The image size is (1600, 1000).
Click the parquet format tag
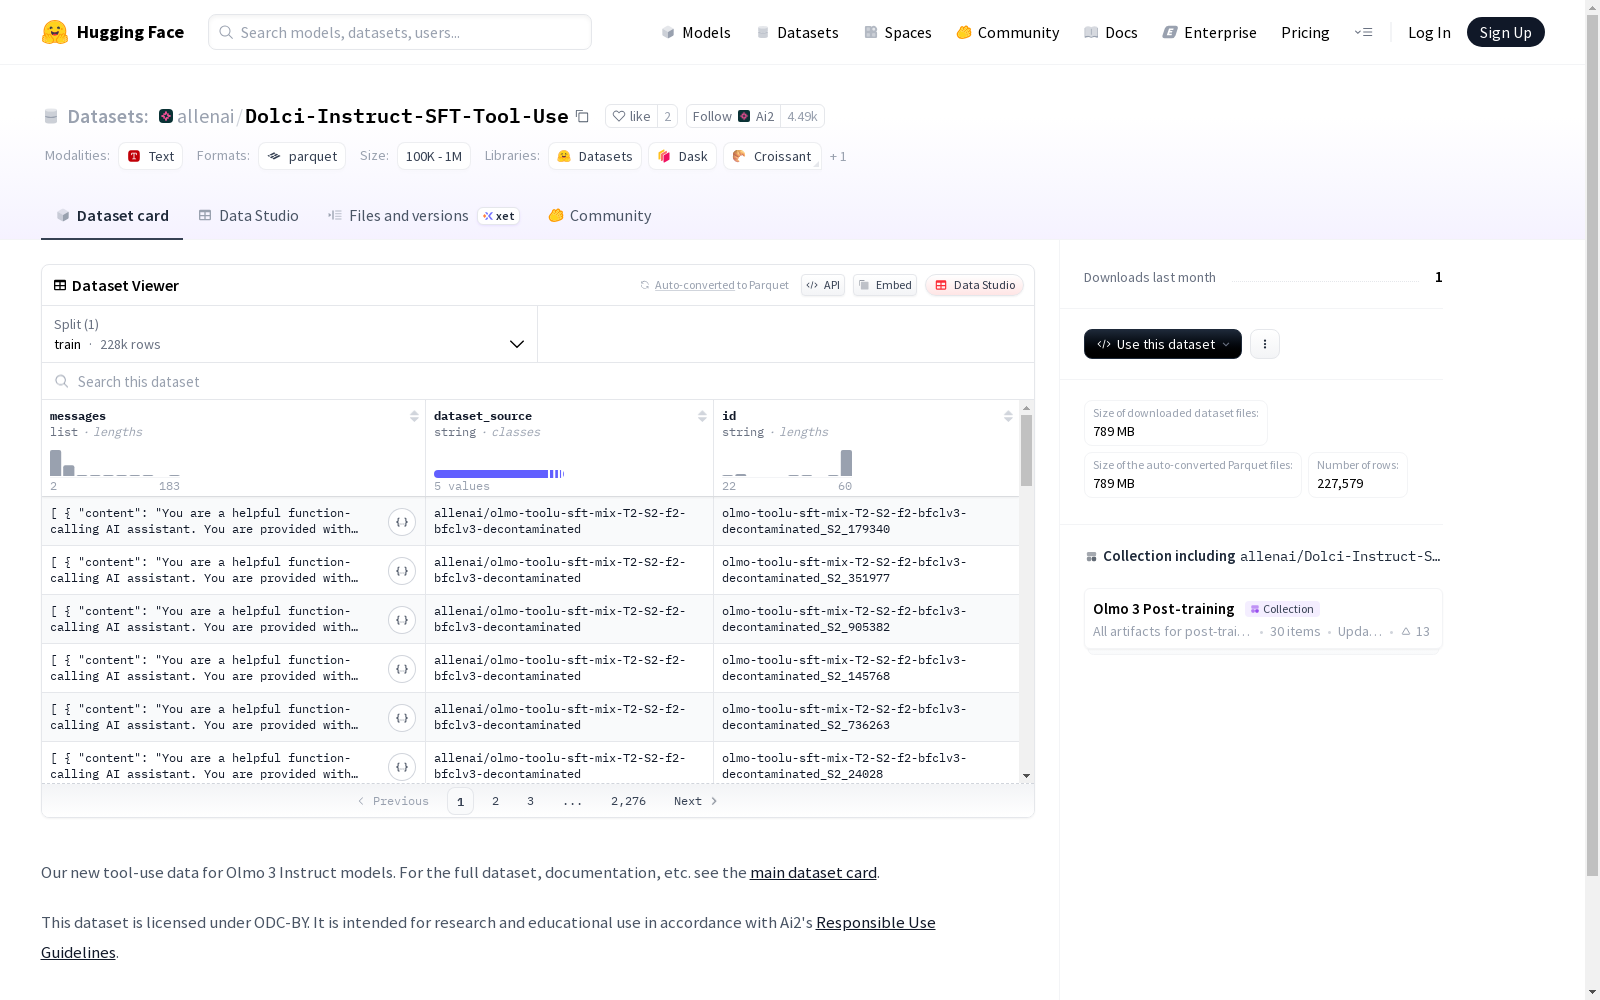coord(302,156)
